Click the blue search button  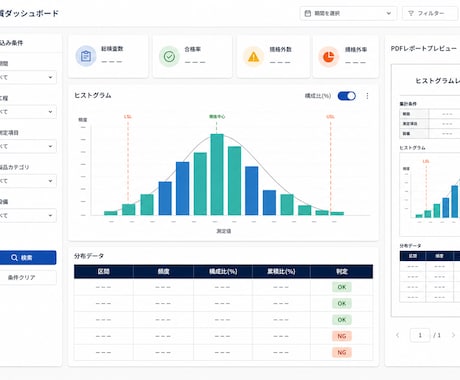click(x=27, y=258)
